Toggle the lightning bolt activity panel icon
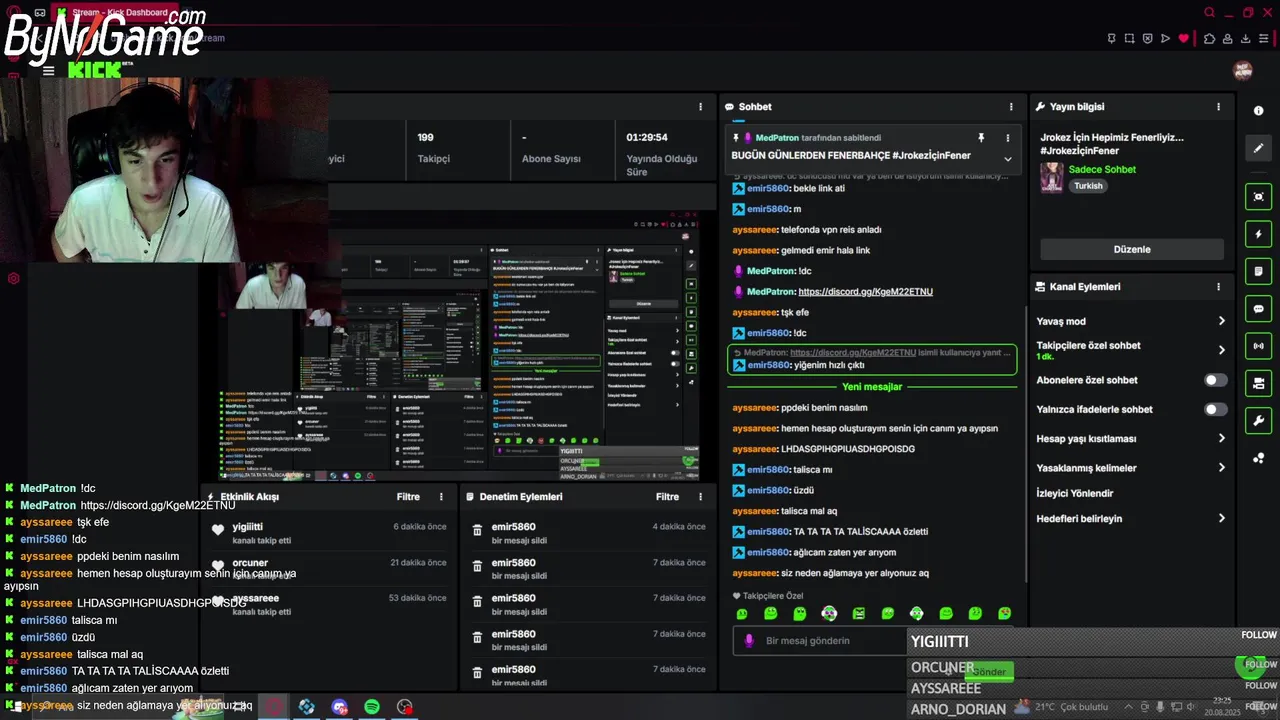This screenshot has width=1280, height=720. click(1258, 234)
